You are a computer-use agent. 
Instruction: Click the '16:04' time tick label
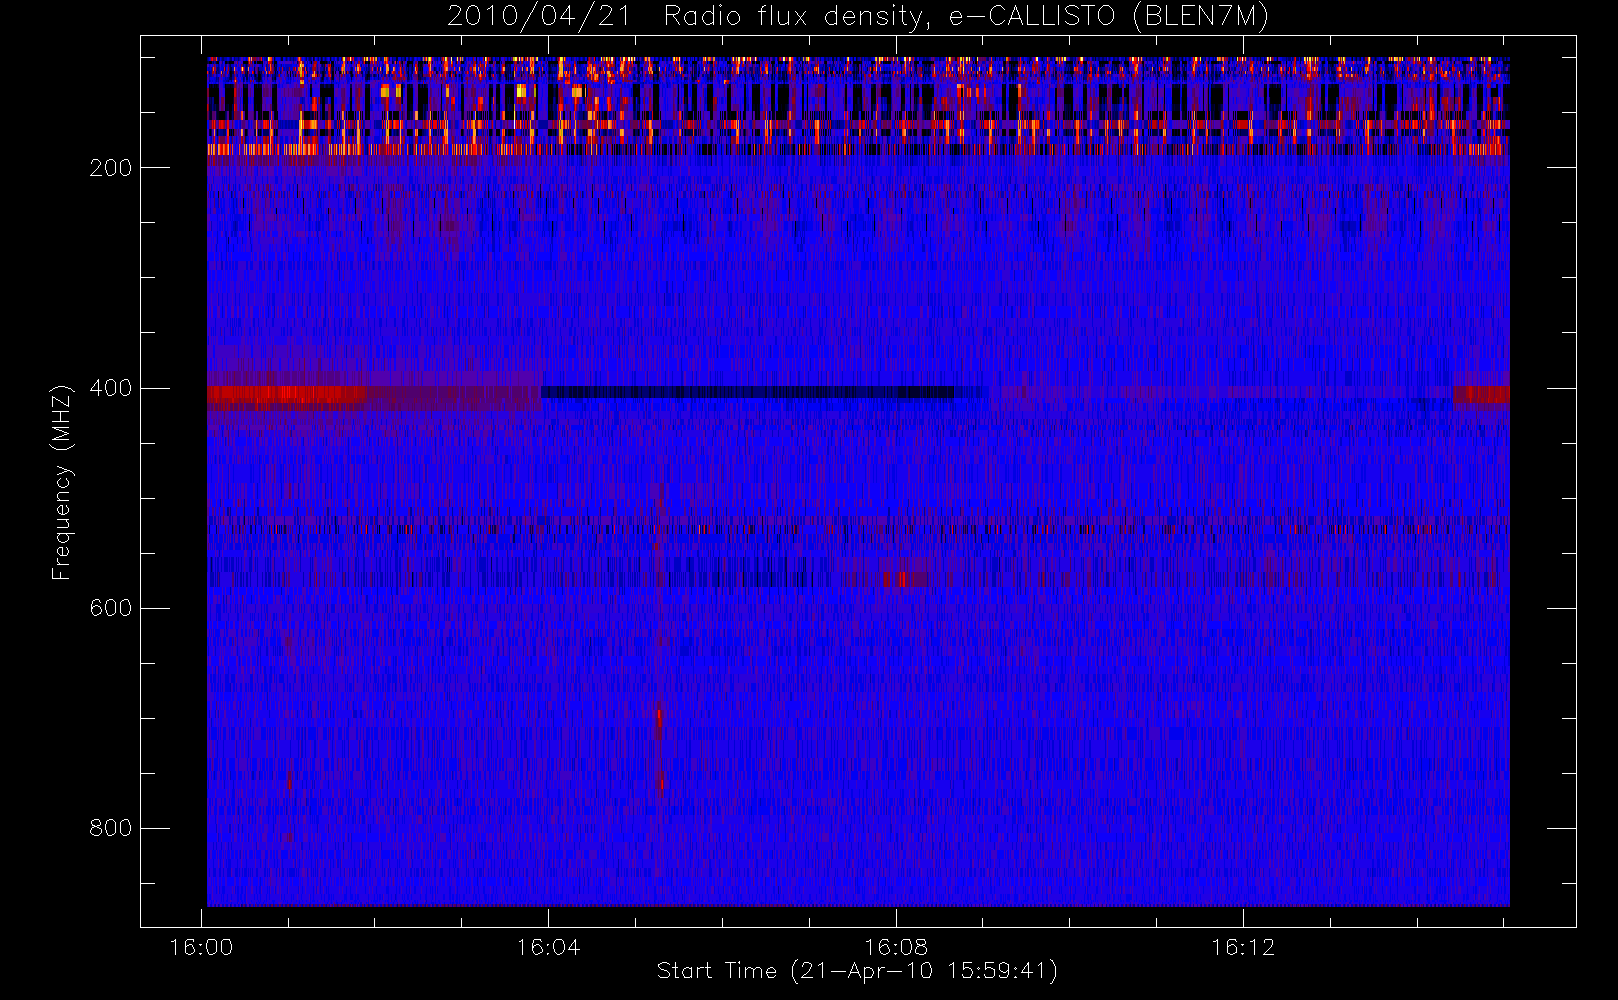548,947
